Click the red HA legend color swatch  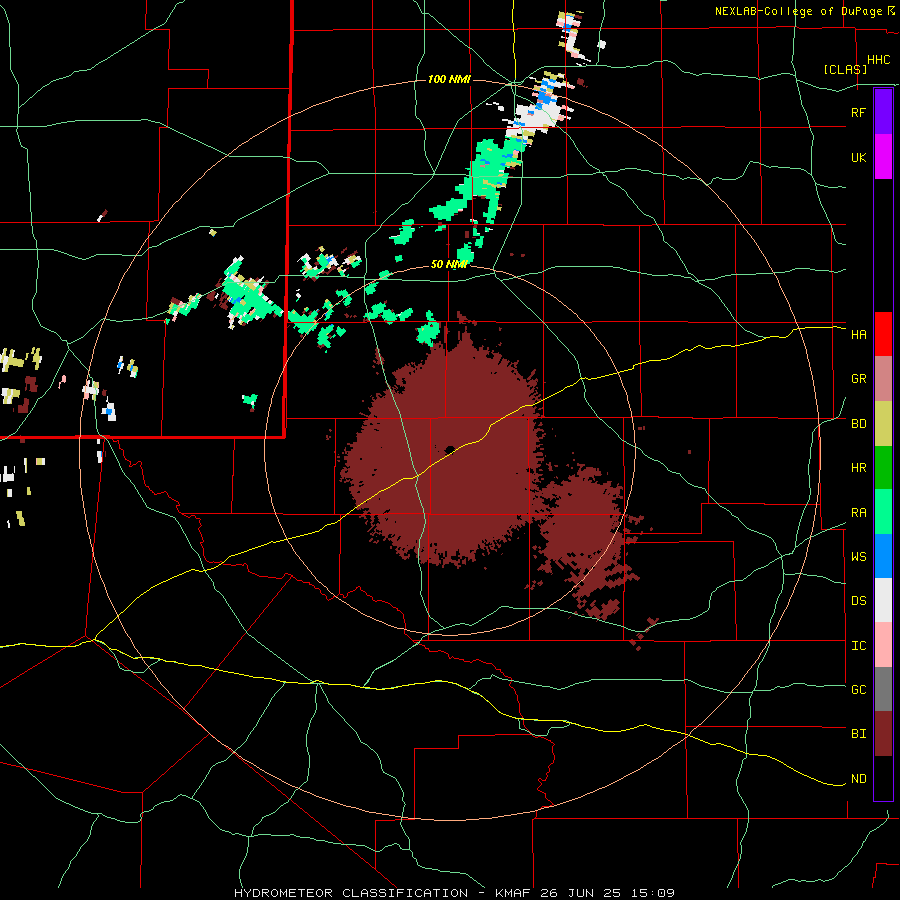[x=883, y=334]
